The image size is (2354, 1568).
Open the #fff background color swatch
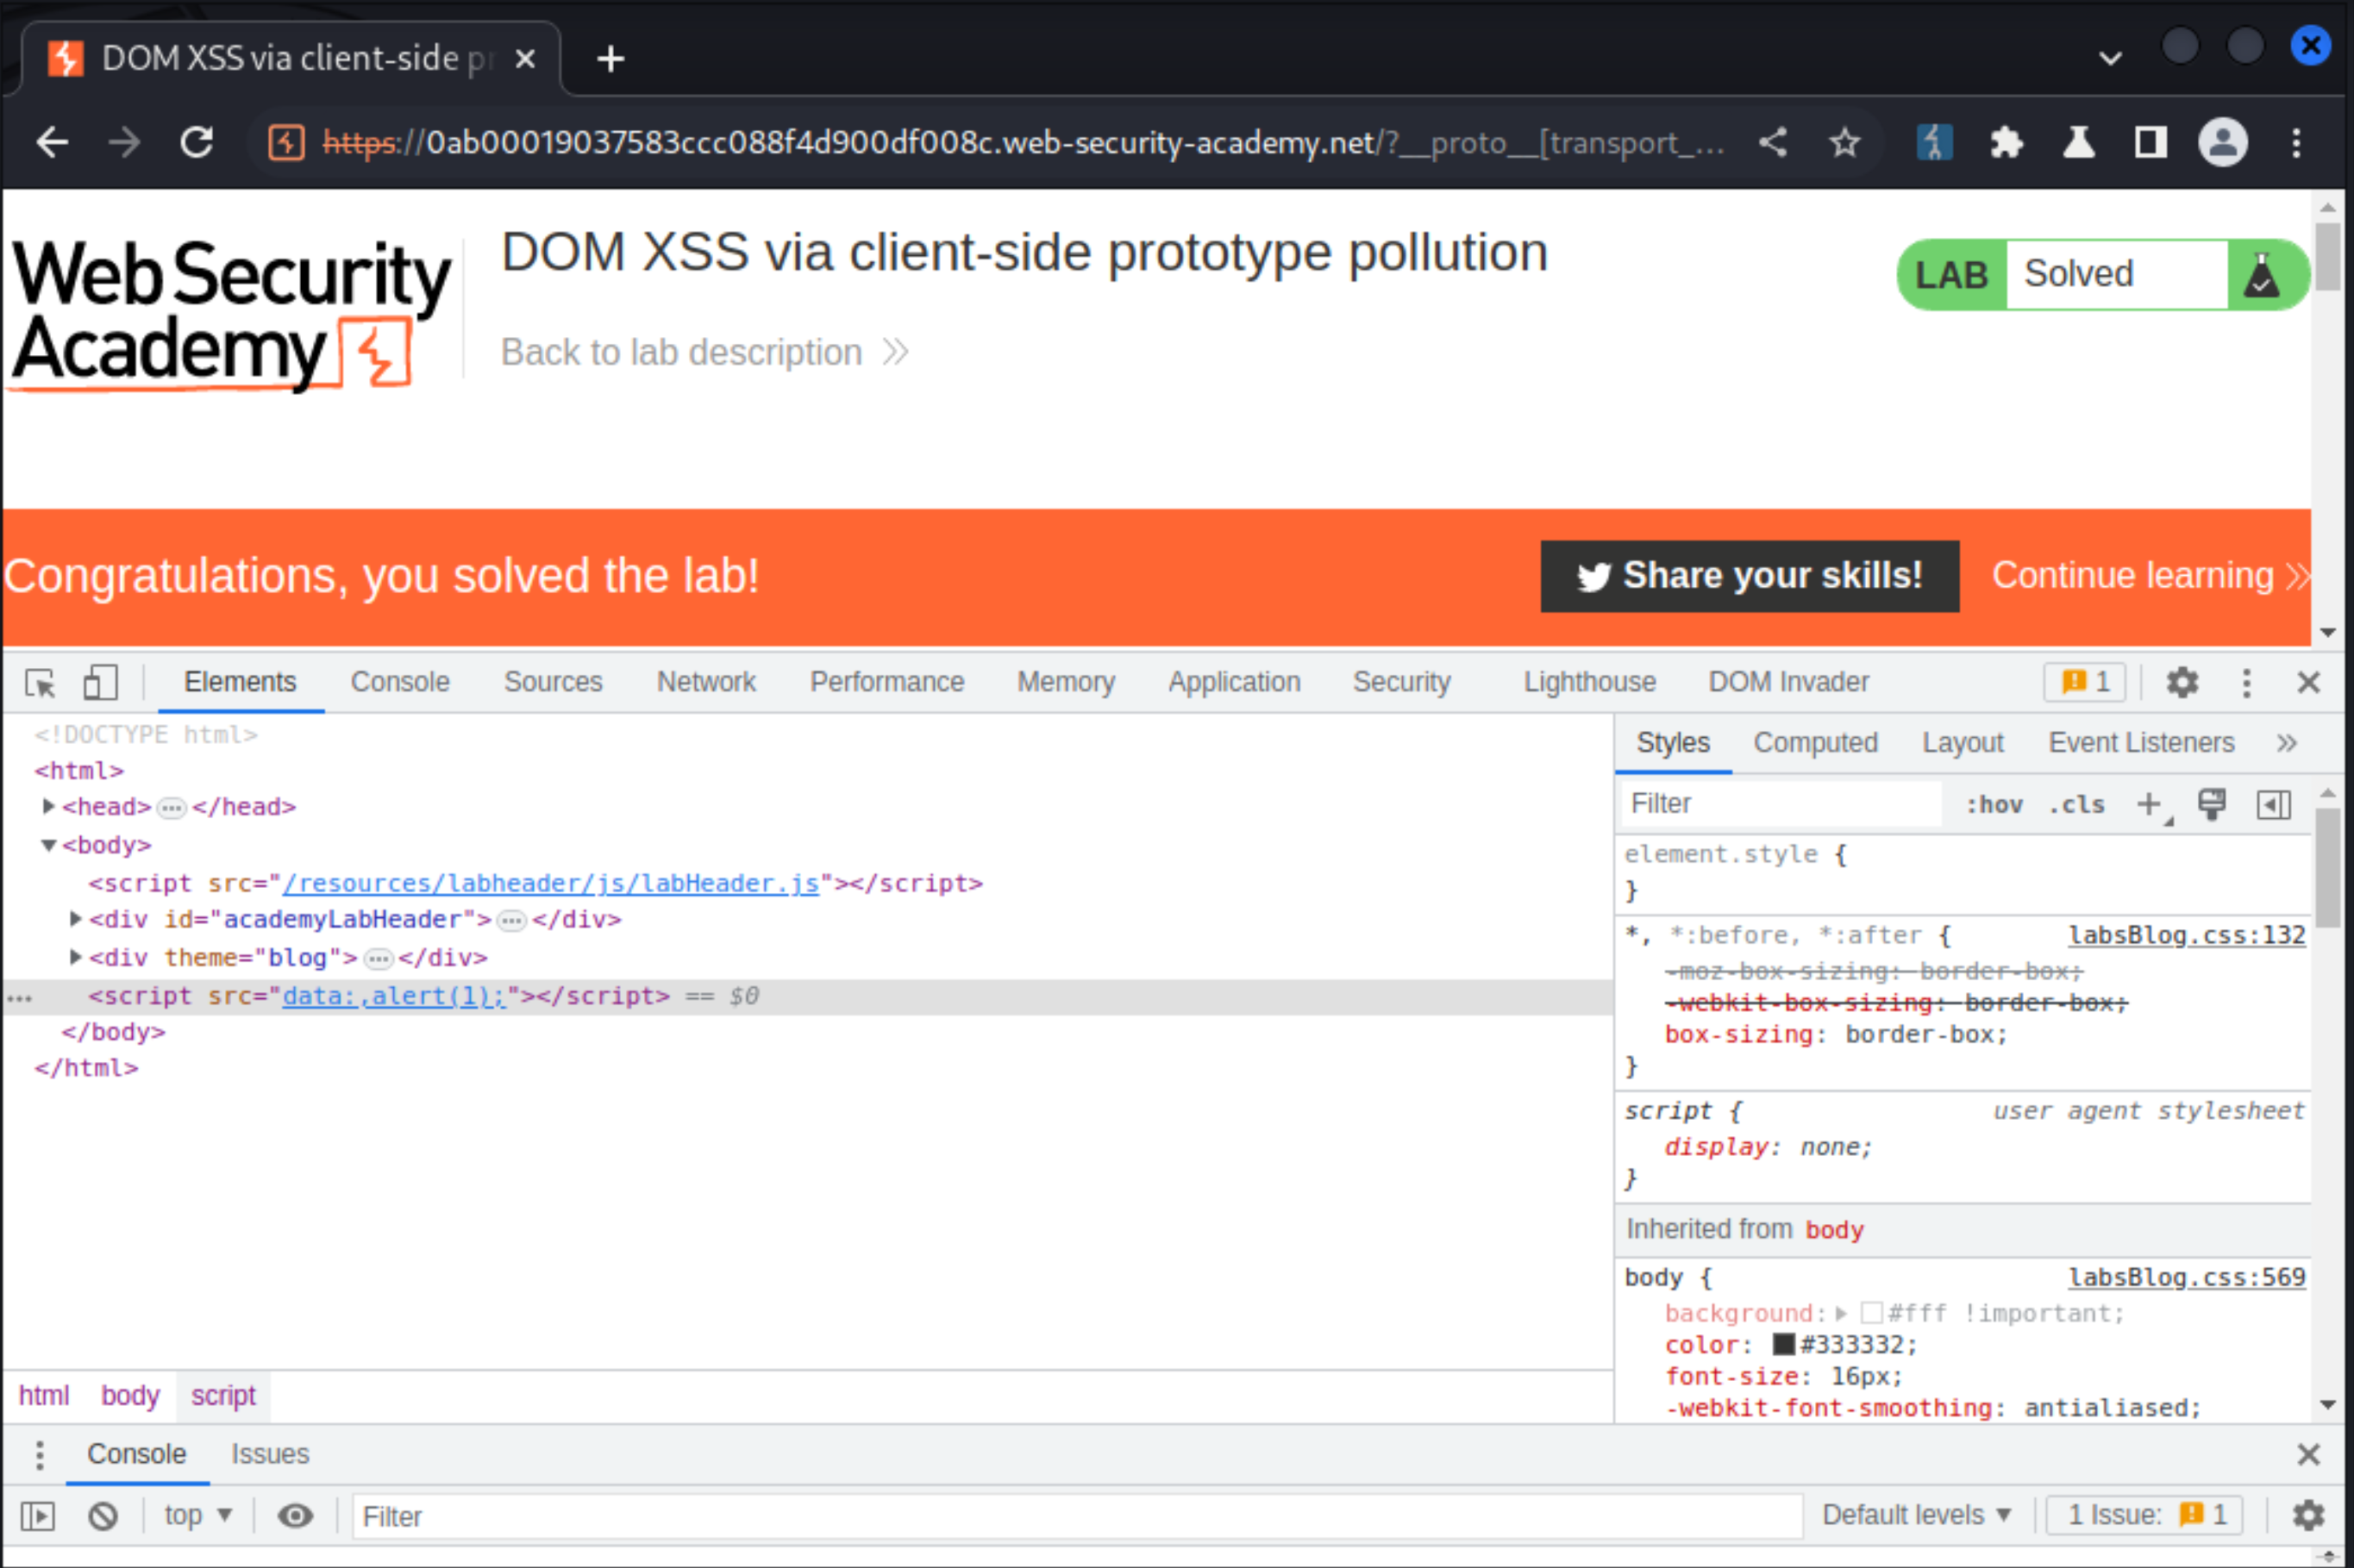pos(1872,1313)
